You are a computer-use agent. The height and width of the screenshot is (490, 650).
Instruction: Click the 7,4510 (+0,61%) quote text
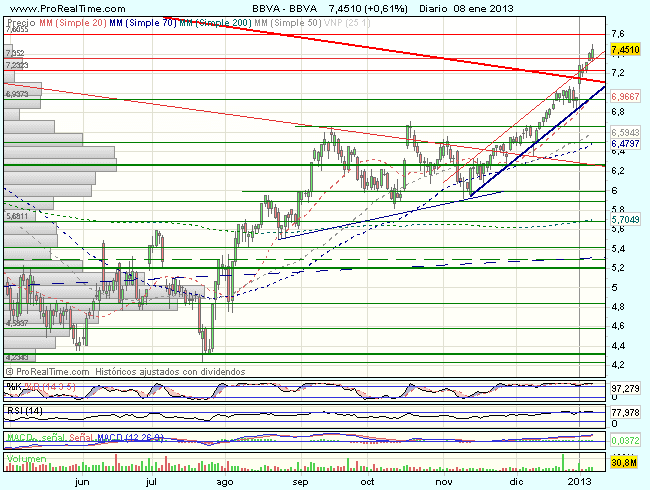click(368, 9)
